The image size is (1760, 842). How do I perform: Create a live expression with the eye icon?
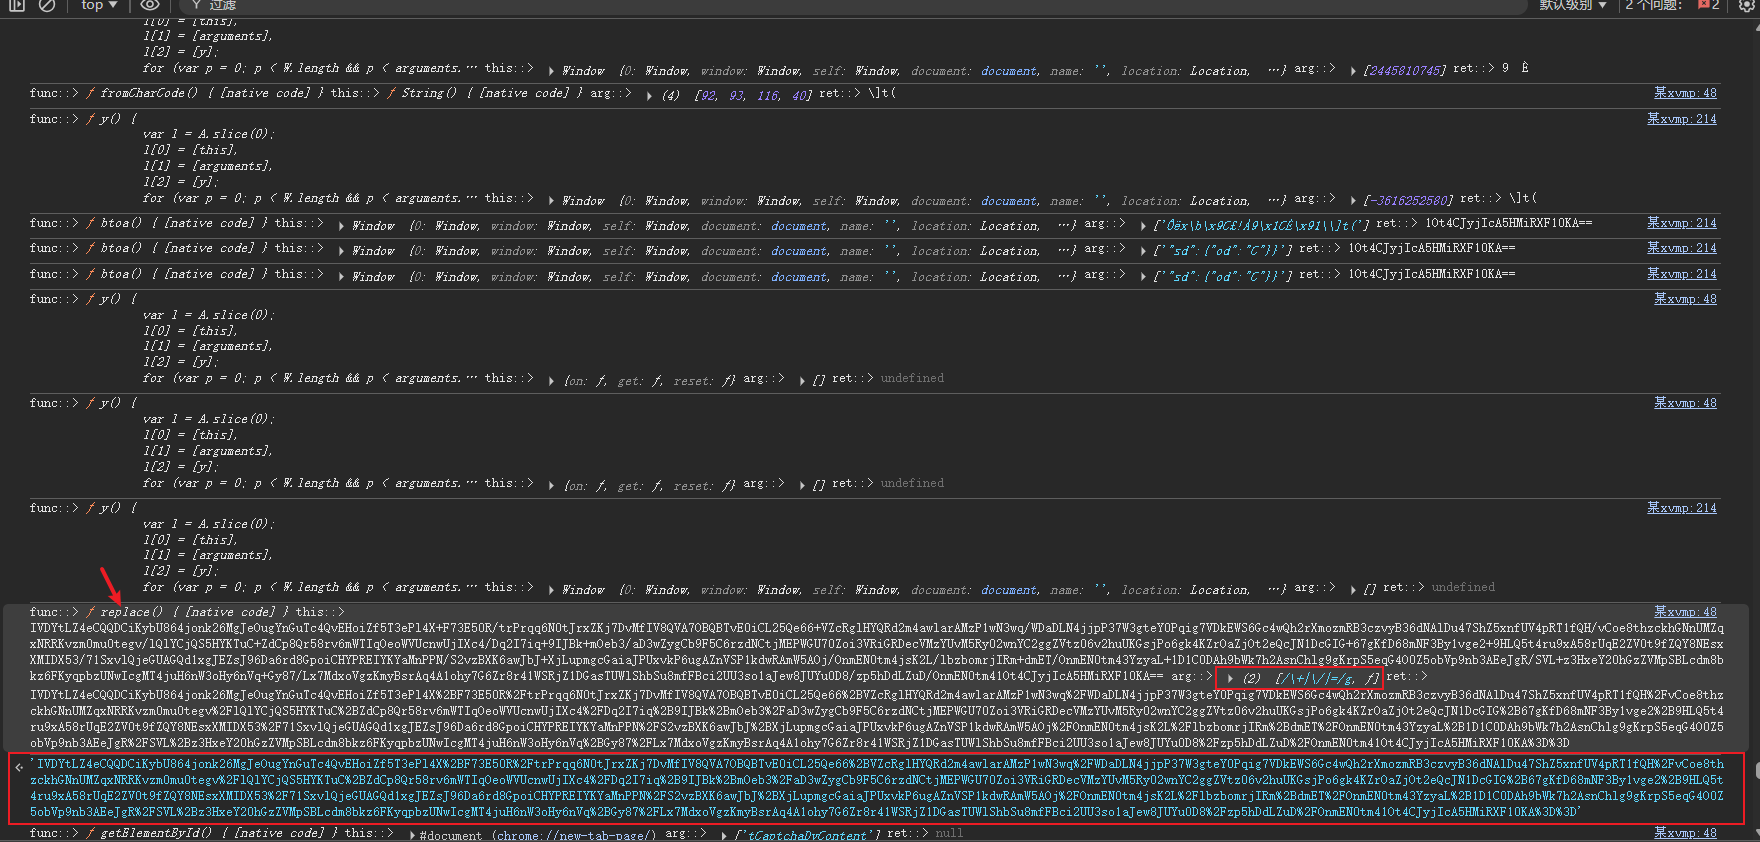click(150, 5)
